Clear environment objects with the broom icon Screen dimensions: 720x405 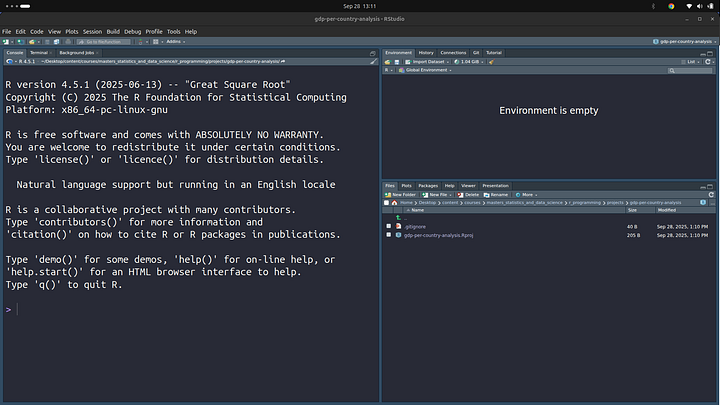point(491,62)
